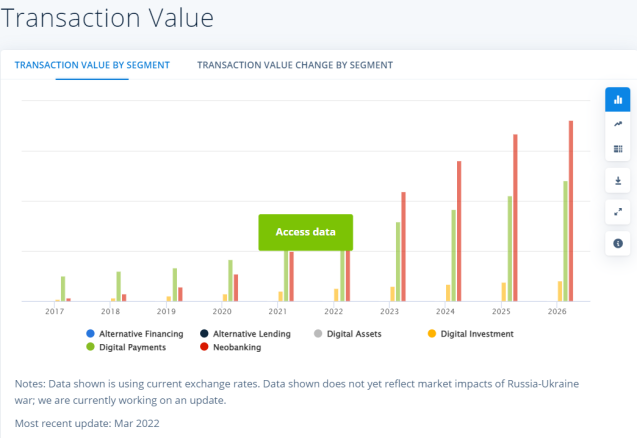Click the download chart icon
Viewport: 637px width, 438px height.
(x=617, y=181)
